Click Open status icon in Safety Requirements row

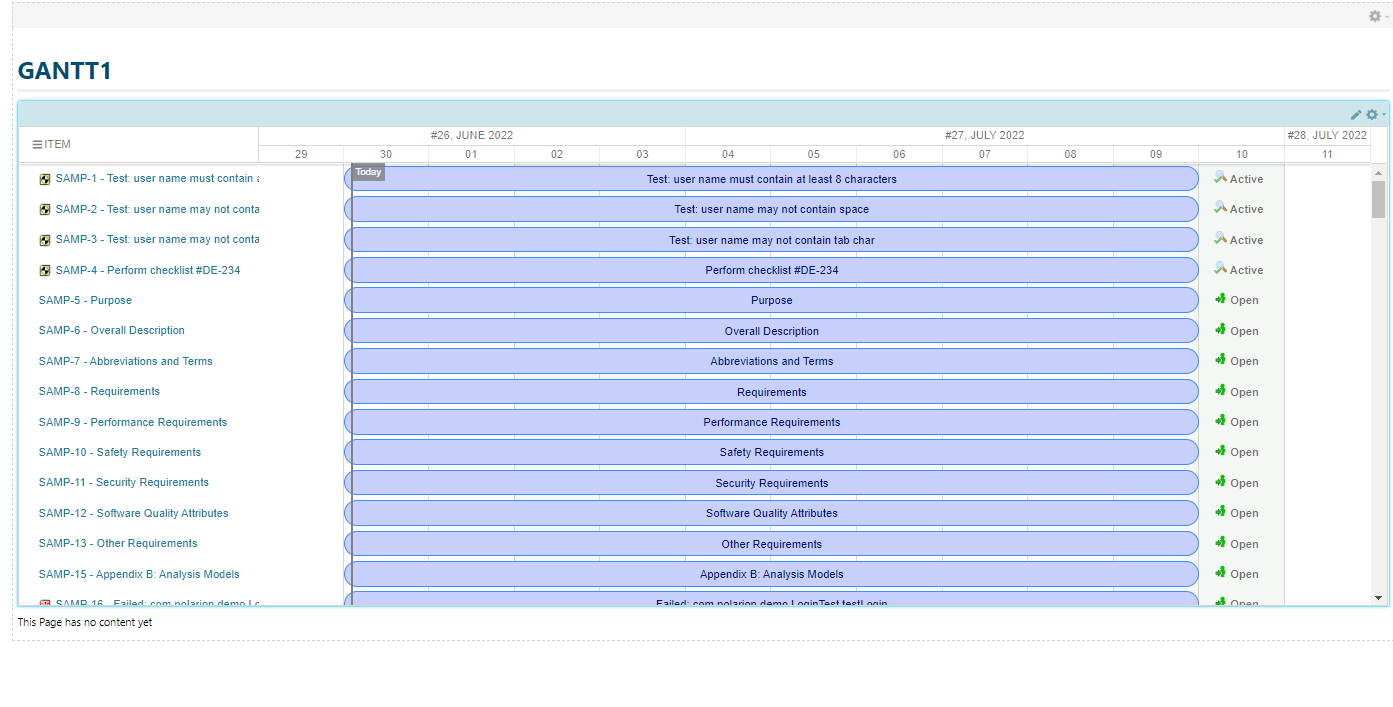pos(1220,451)
